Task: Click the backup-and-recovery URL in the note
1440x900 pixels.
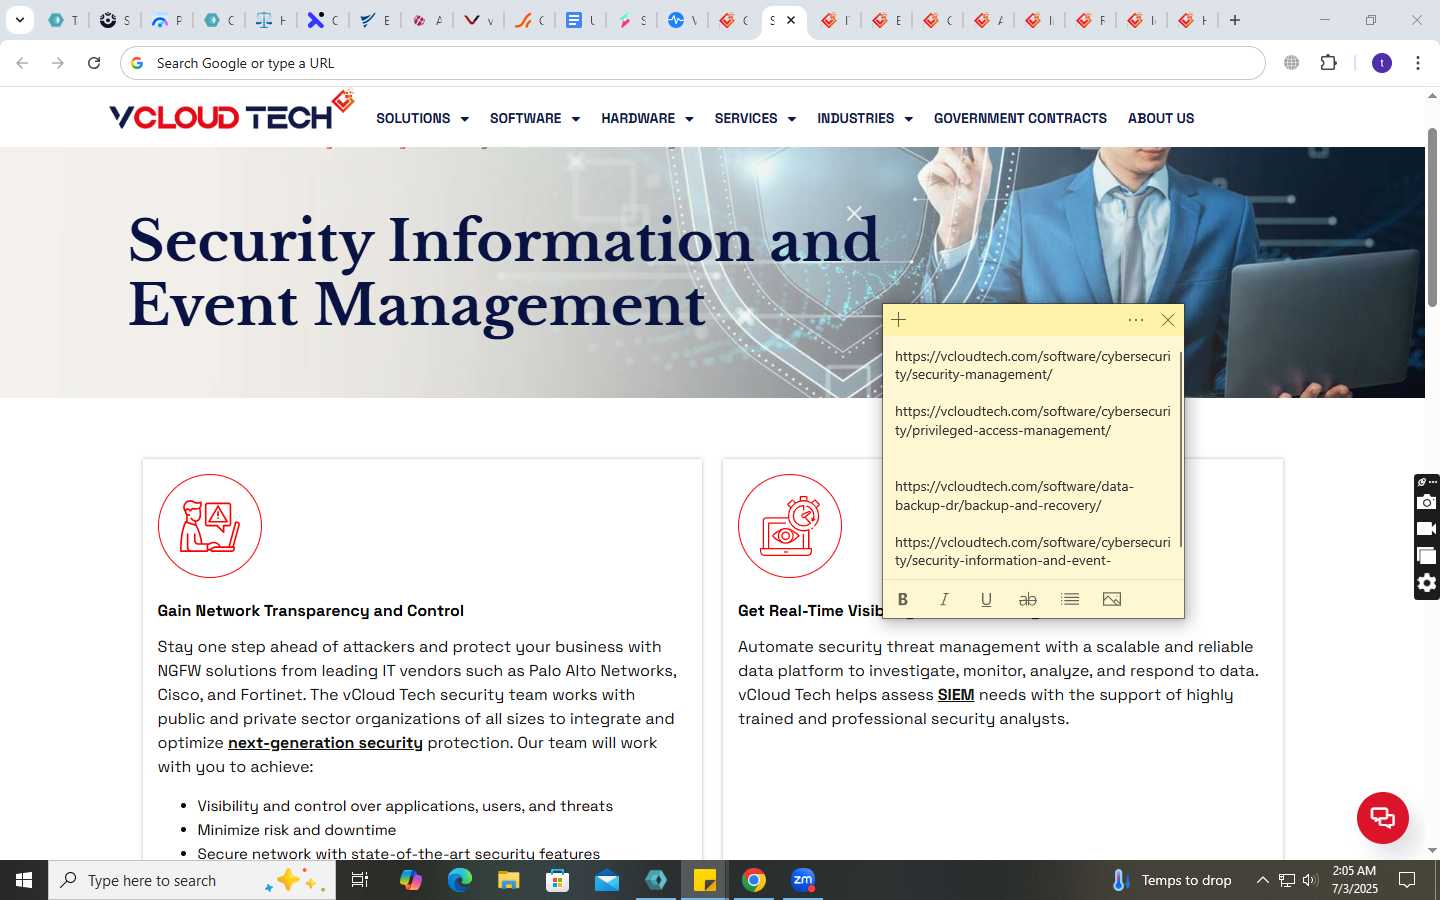Action: (x=1014, y=496)
